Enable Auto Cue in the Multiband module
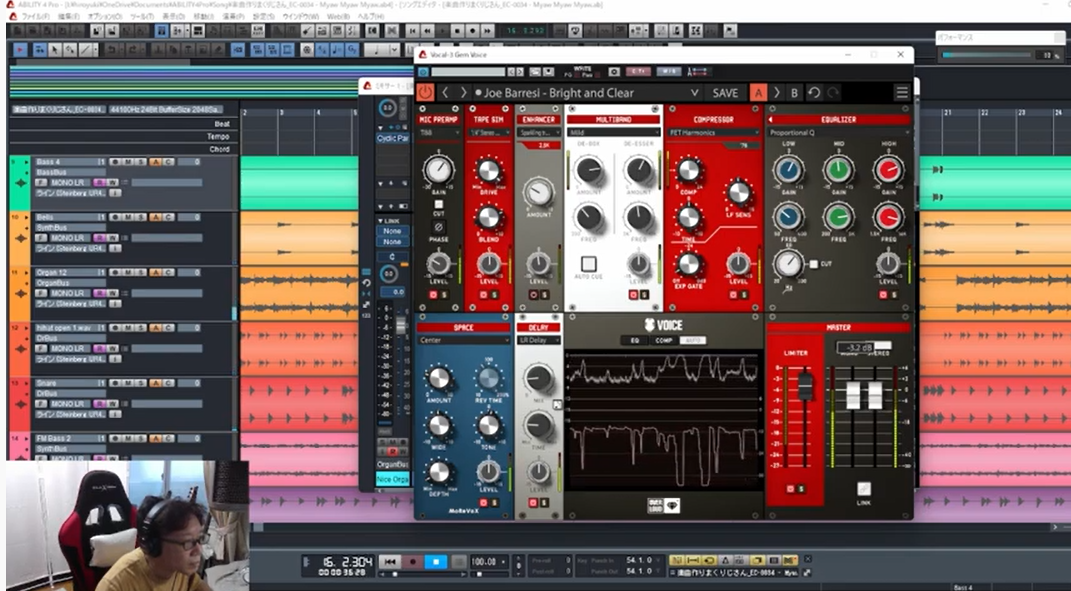 tap(588, 264)
